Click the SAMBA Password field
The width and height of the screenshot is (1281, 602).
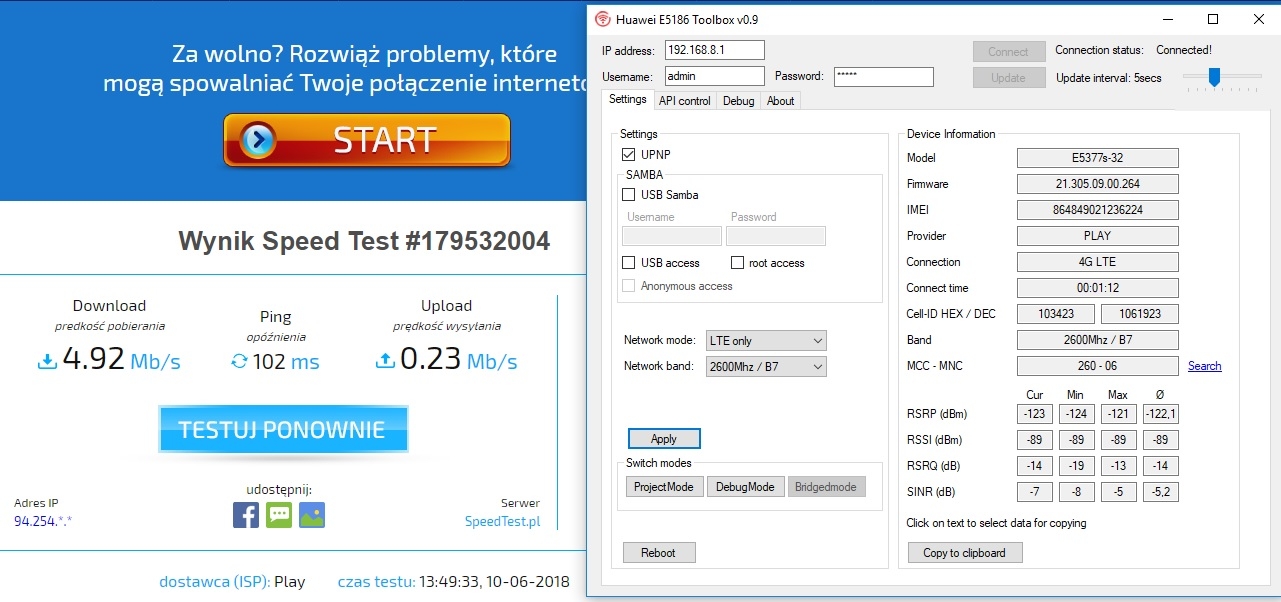click(x=776, y=236)
